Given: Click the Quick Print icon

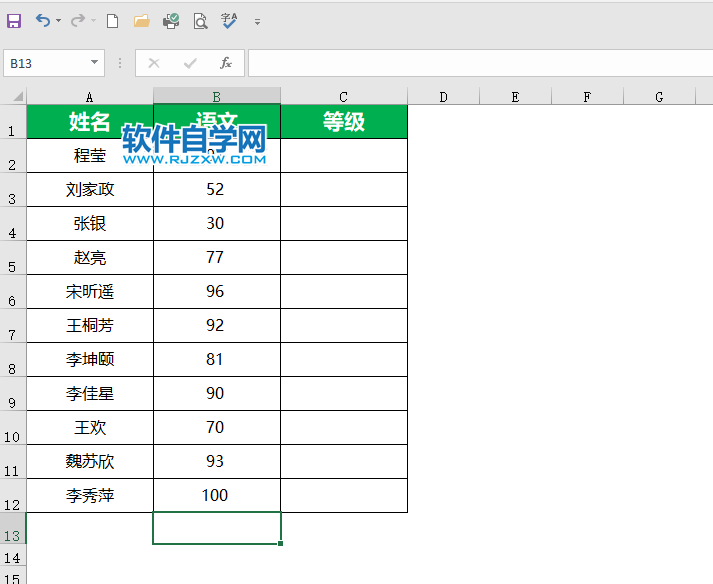Looking at the screenshot, I should [171, 21].
